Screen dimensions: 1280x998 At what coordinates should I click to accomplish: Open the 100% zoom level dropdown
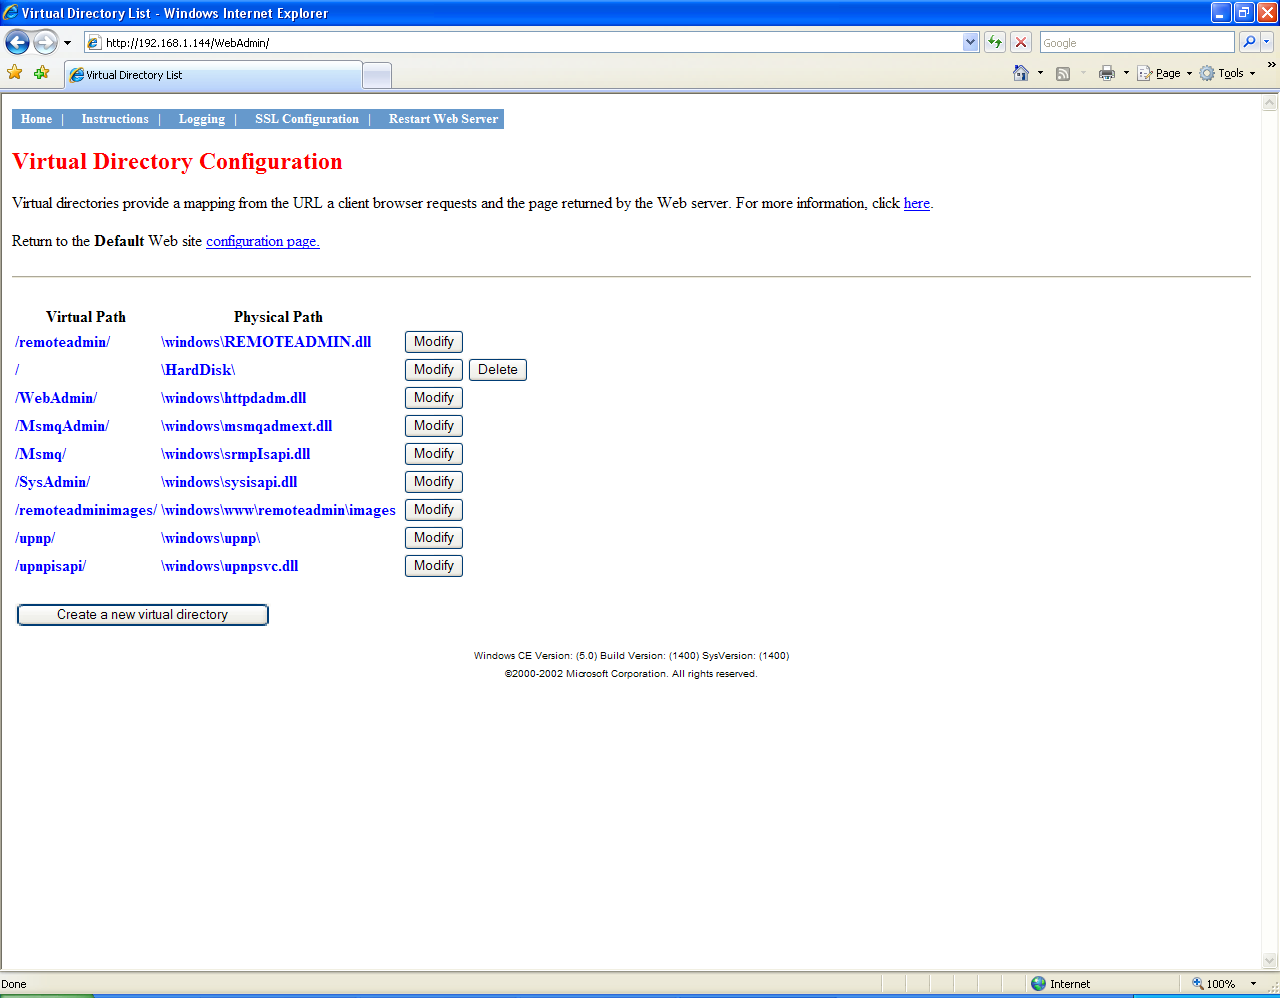1253,984
